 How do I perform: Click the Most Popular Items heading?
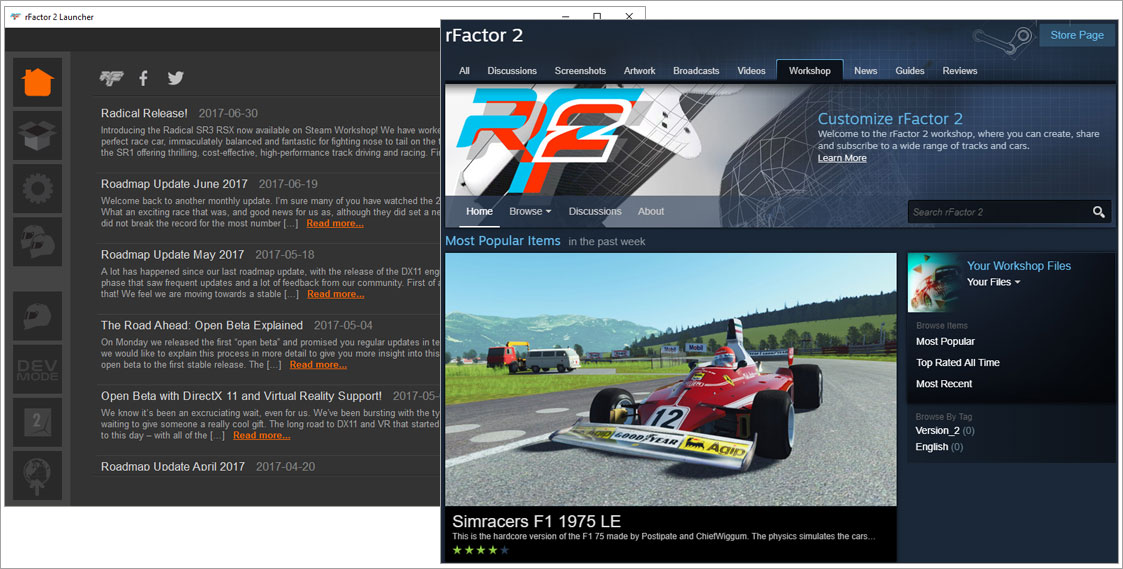[503, 241]
